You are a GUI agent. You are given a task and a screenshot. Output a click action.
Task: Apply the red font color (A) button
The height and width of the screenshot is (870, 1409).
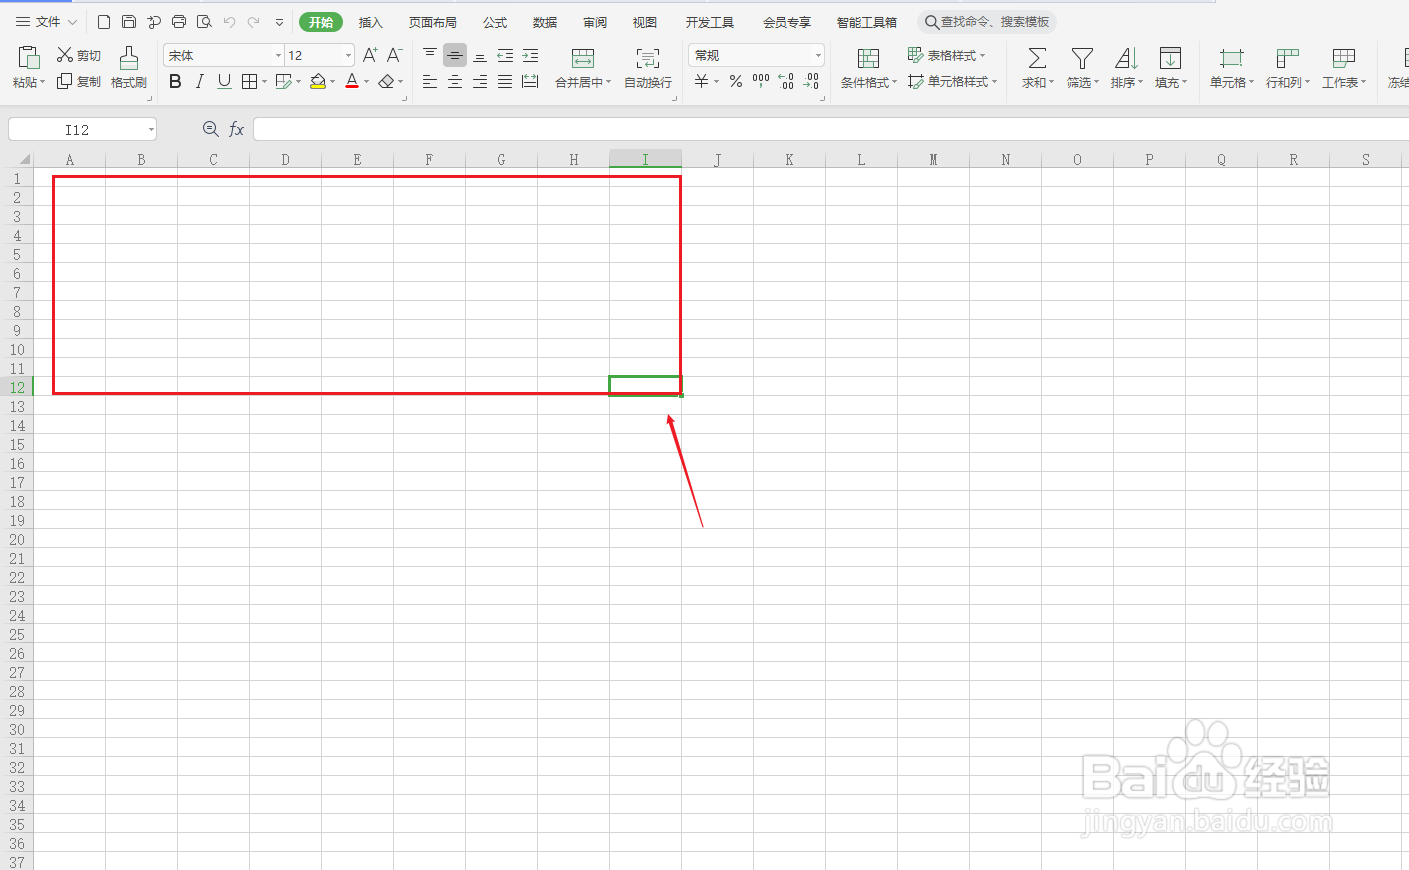click(x=352, y=81)
